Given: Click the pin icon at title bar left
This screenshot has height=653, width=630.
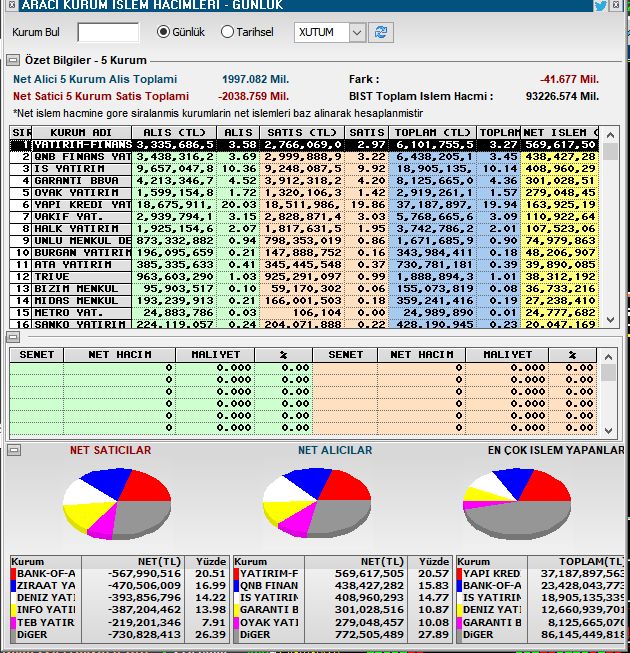Looking at the screenshot, I should click(x=12, y=5).
